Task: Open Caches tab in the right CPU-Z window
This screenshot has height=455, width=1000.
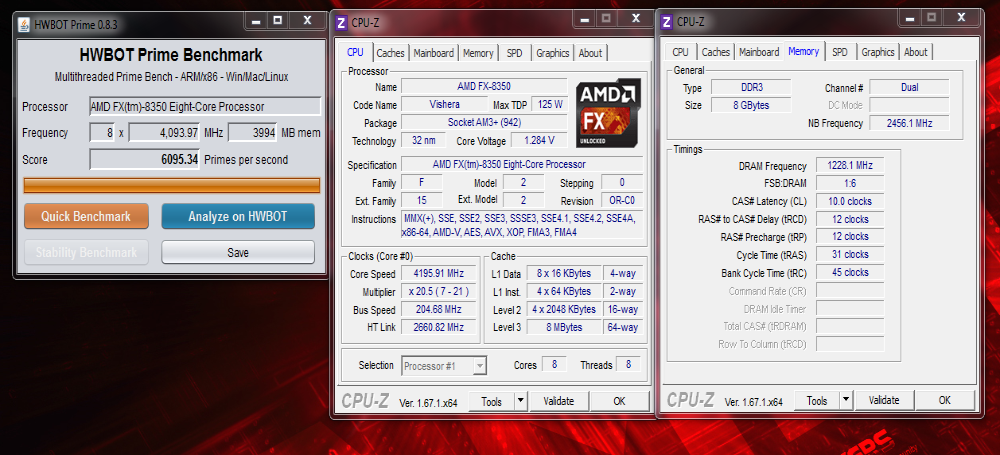Action: click(716, 52)
